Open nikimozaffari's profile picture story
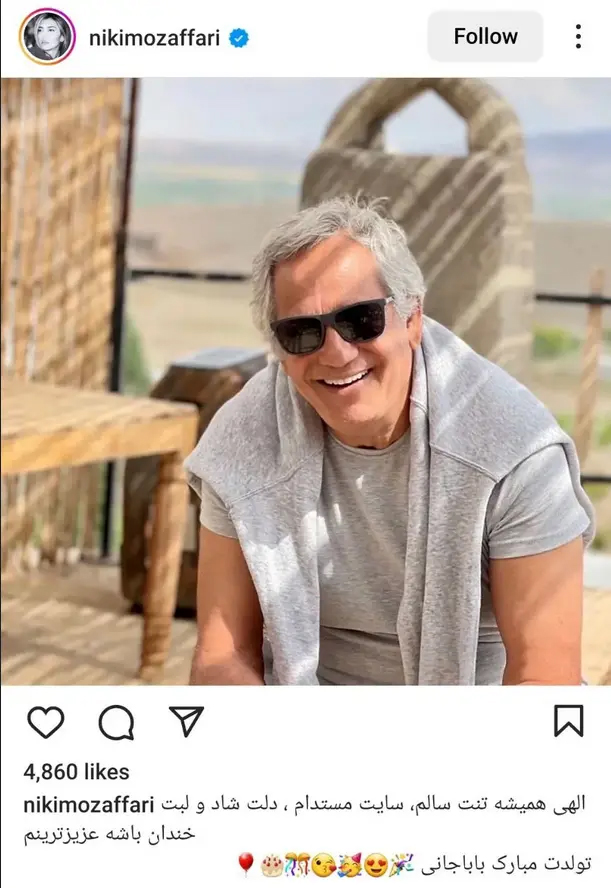Image resolution: width=611 pixels, height=888 pixels. [x=46, y=37]
